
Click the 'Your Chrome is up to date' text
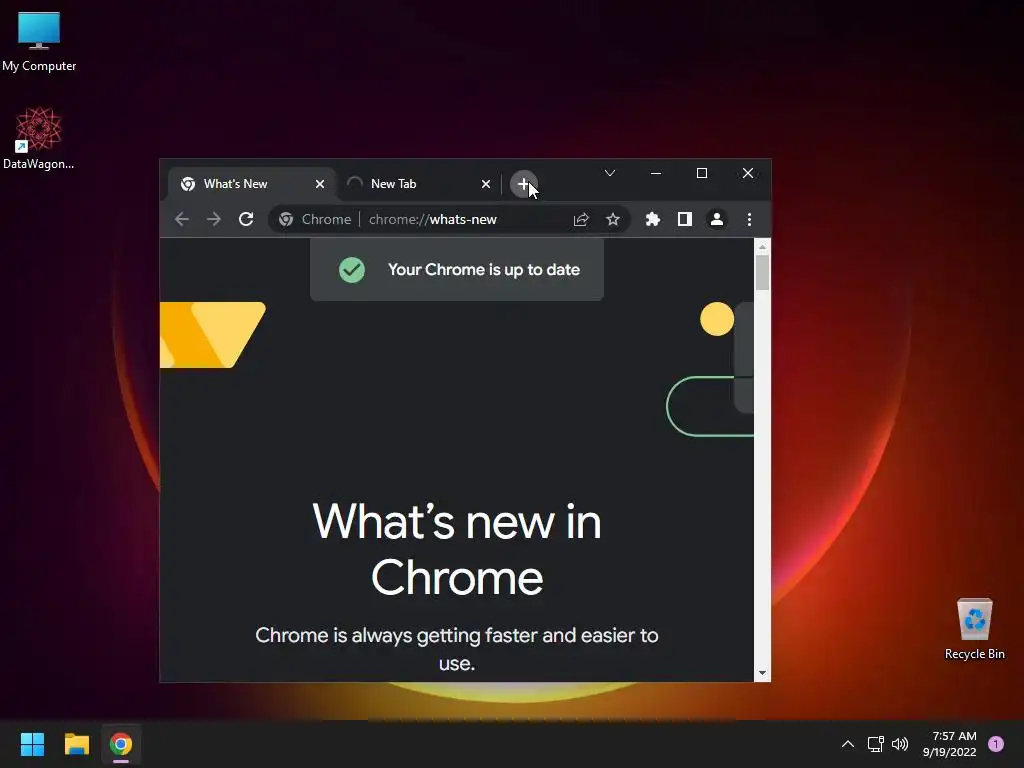click(484, 270)
